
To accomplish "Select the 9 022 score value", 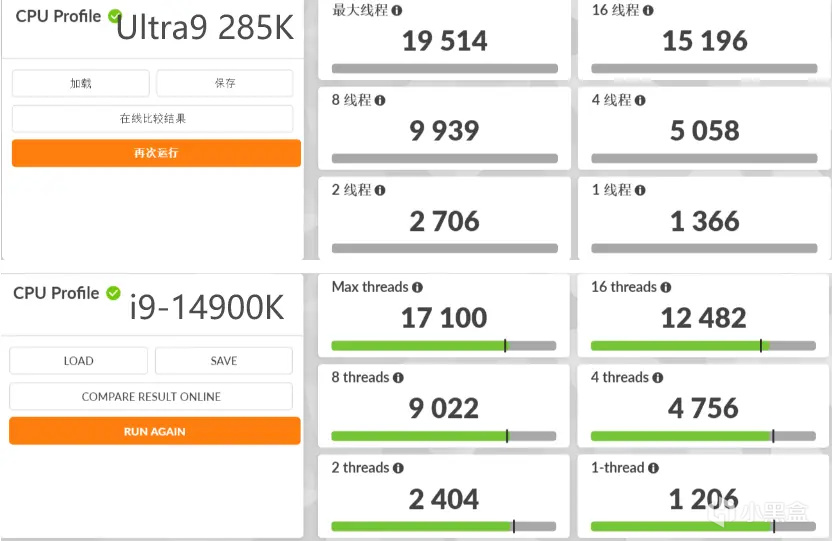I will click(444, 408).
